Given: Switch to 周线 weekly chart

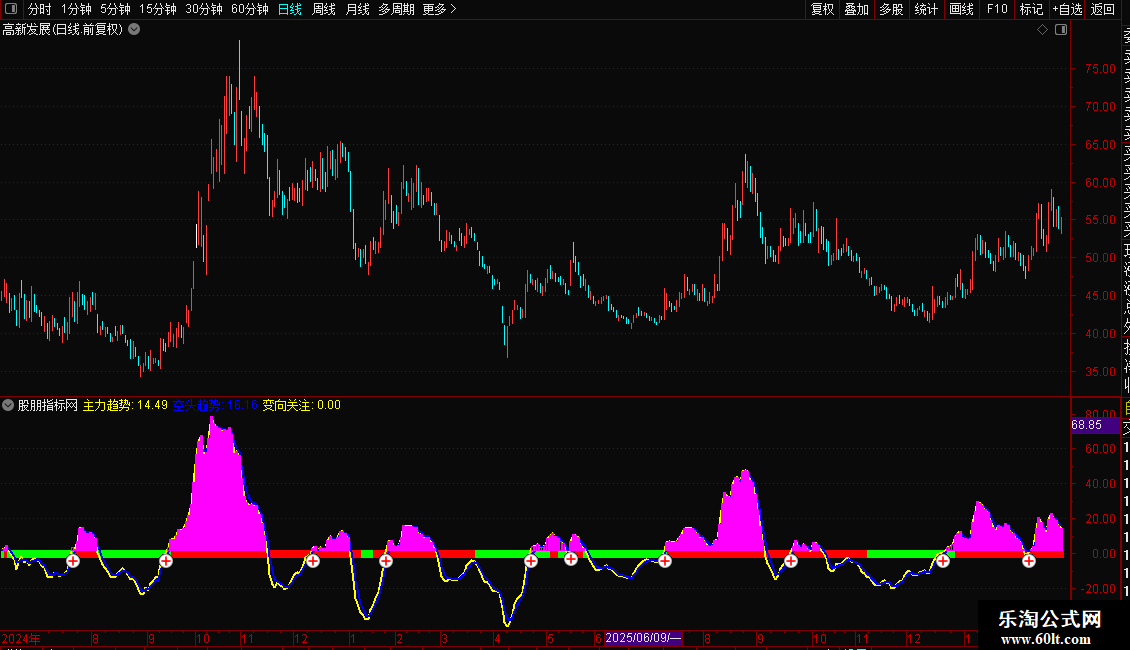Looking at the screenshot, I should pyautogui.click(x=324, y=9).
